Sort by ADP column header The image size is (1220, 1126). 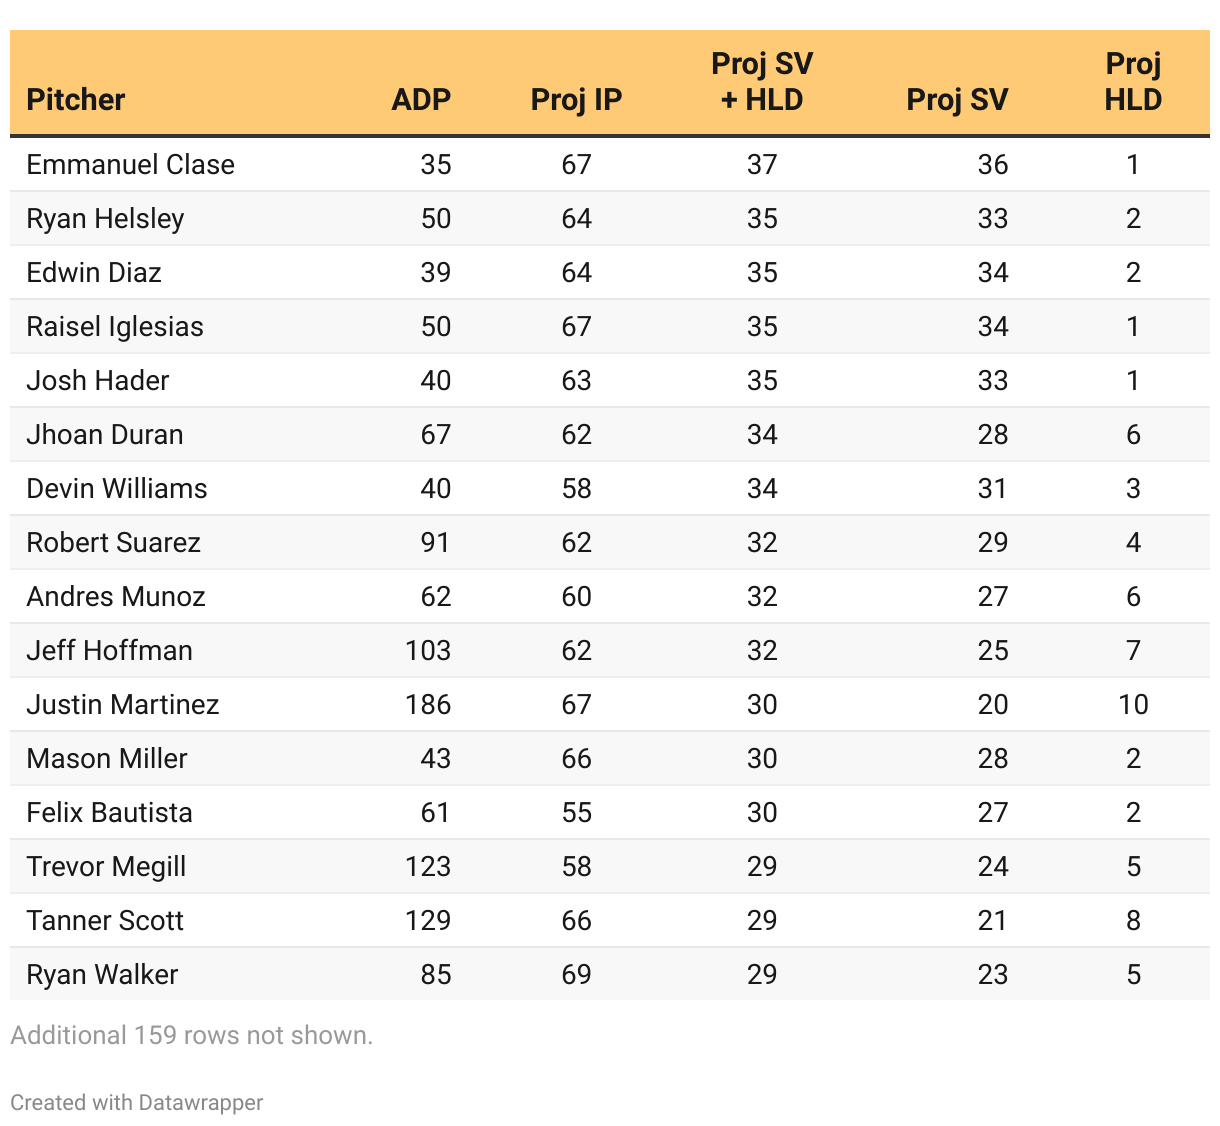pyautogui.click(x=421, y=100)
